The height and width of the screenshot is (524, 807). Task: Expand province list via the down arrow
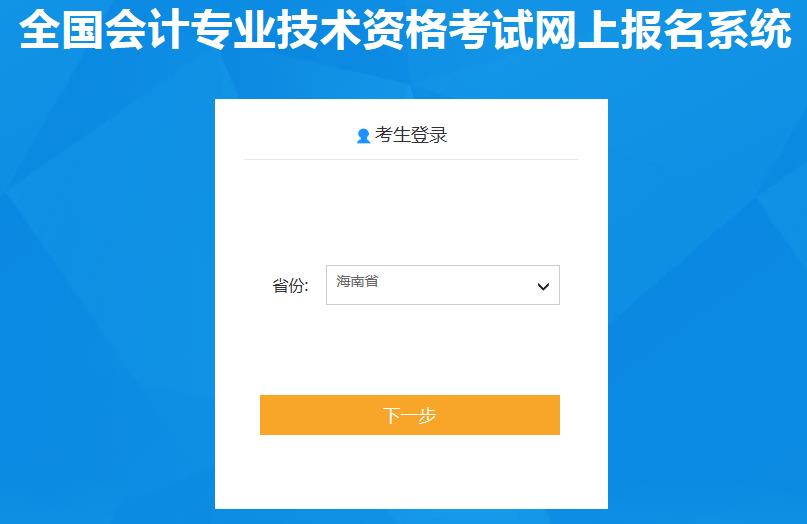pyautogui.click(x=543, y=286)
